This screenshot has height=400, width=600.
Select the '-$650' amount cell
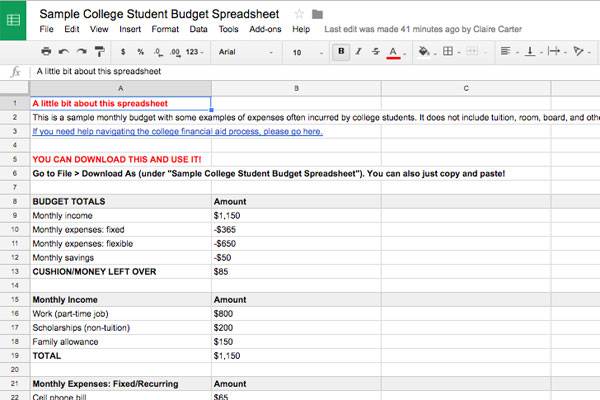click(296, 243)
